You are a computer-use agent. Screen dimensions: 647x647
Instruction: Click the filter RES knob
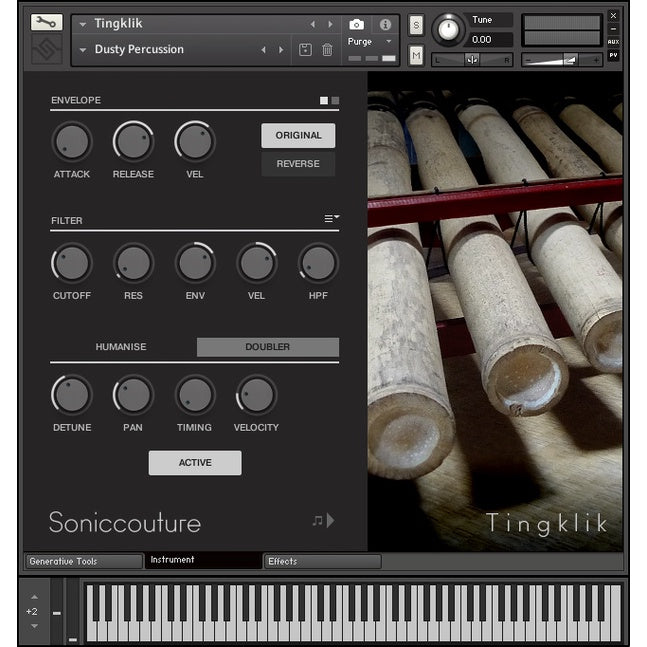(x=133, y=263)
